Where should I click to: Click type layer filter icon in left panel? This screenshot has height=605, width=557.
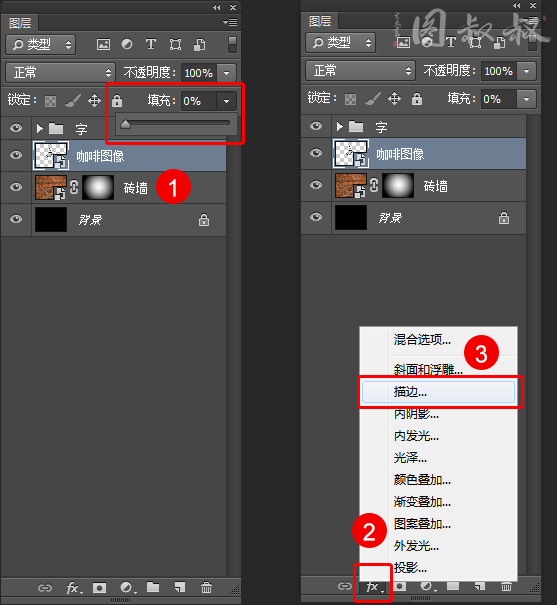click(151, 44)
